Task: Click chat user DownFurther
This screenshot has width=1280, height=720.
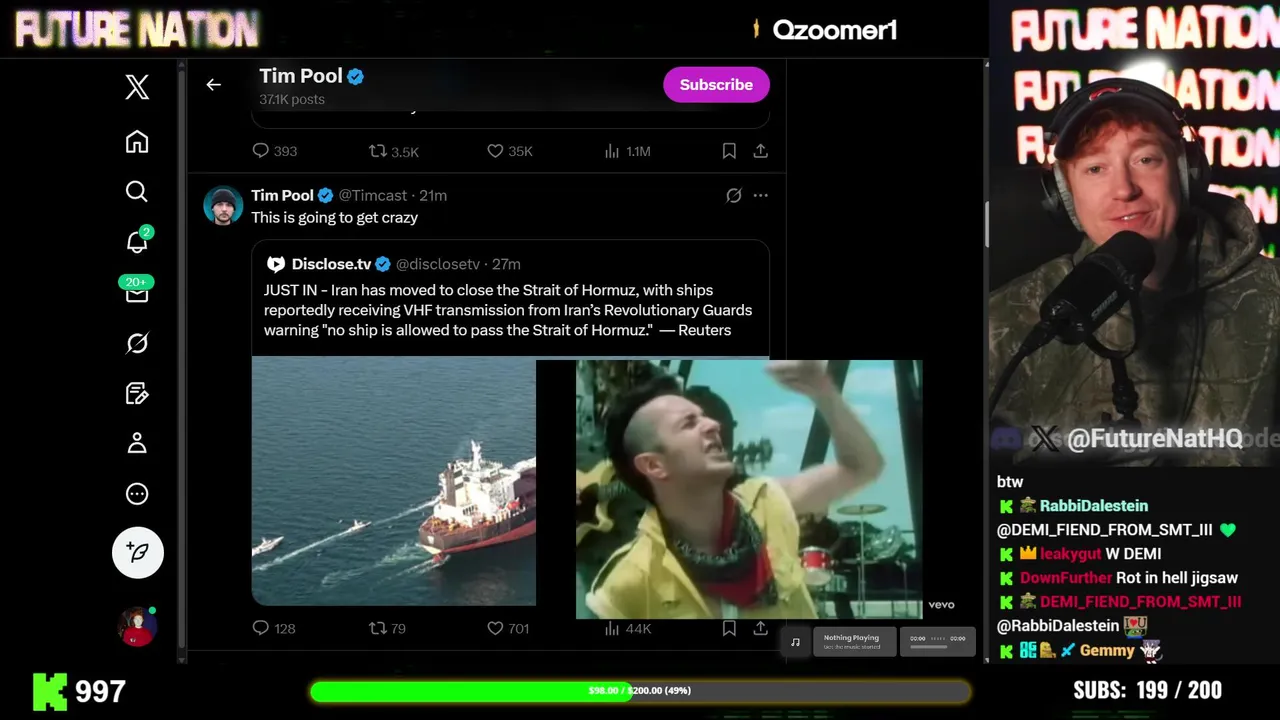Action: point(1066,578)
